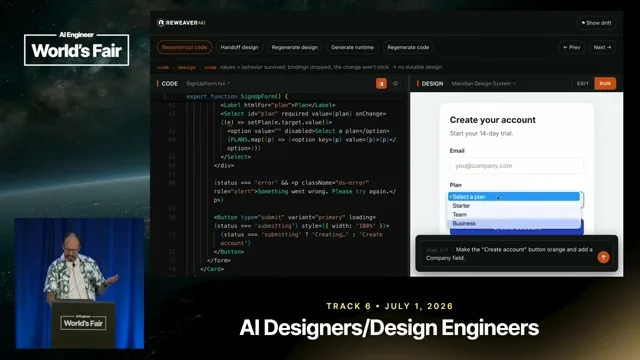
Task: Click the CODE panel header label
Action: click(169, 84)
